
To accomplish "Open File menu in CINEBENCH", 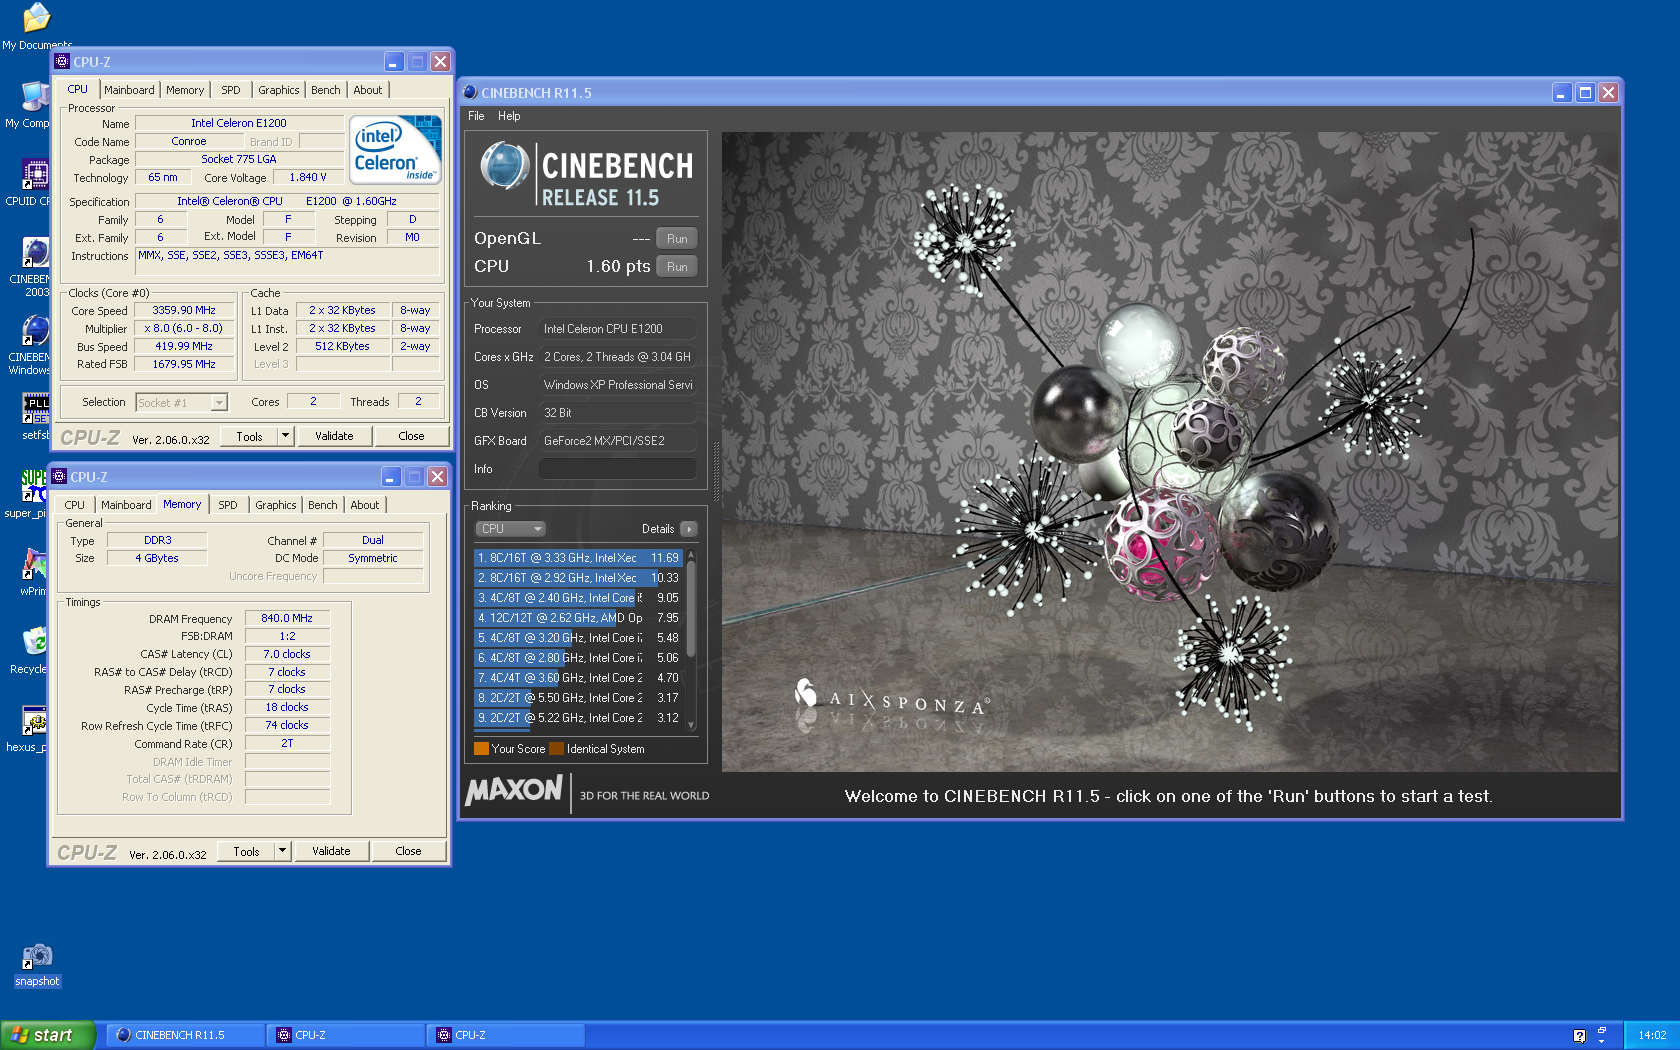I will click(x=476, y=116).
